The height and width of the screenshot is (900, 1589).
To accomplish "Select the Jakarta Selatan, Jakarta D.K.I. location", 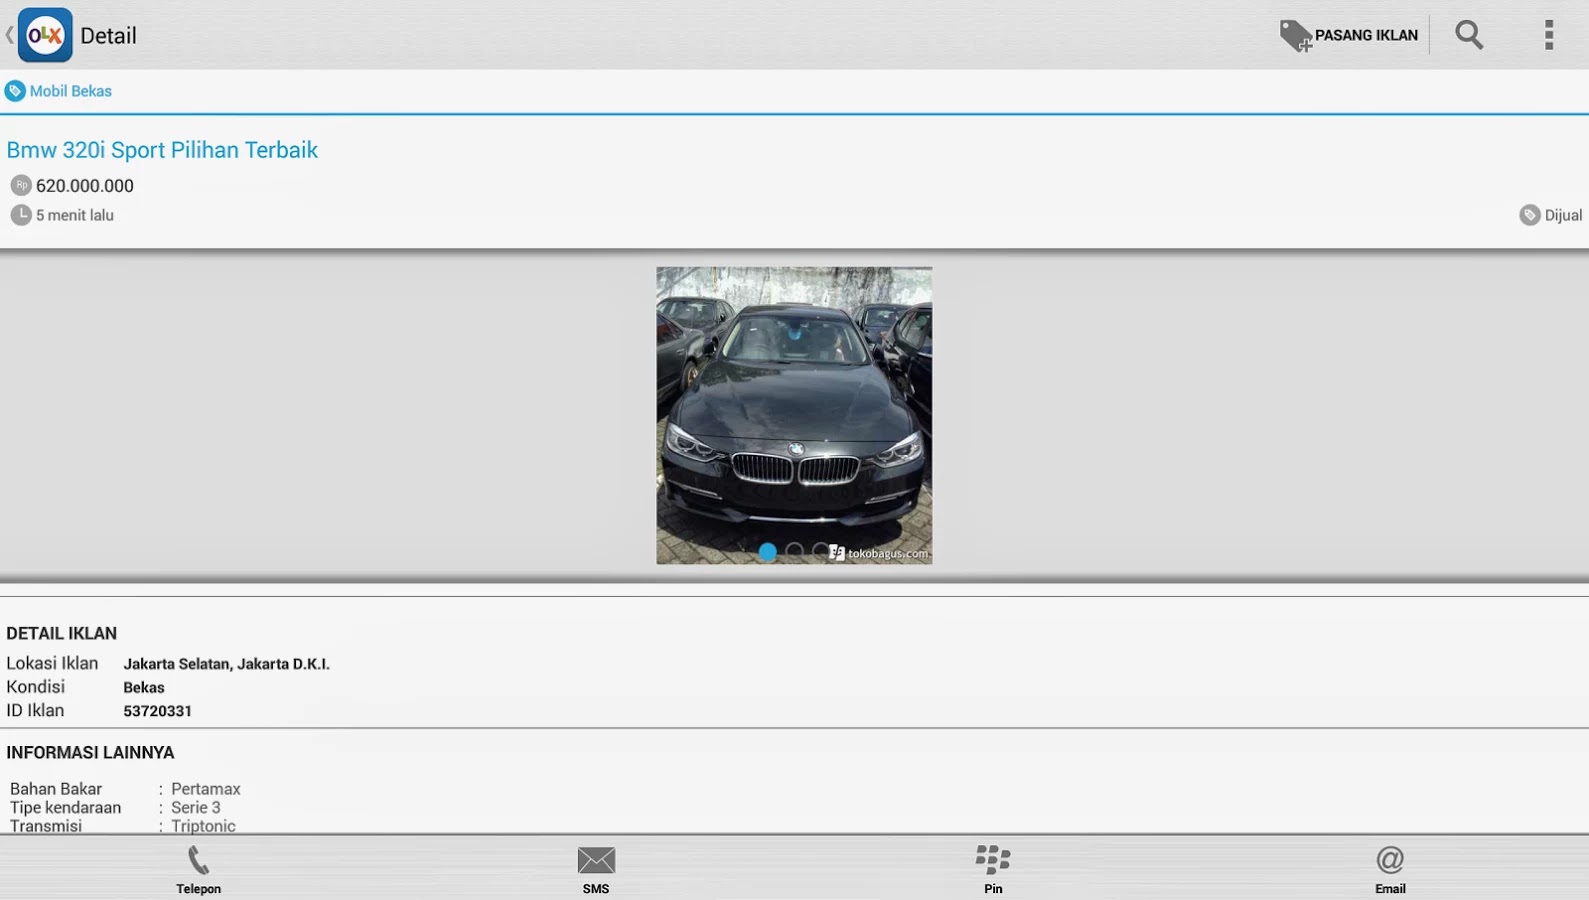I will click(x=226, y=664).
